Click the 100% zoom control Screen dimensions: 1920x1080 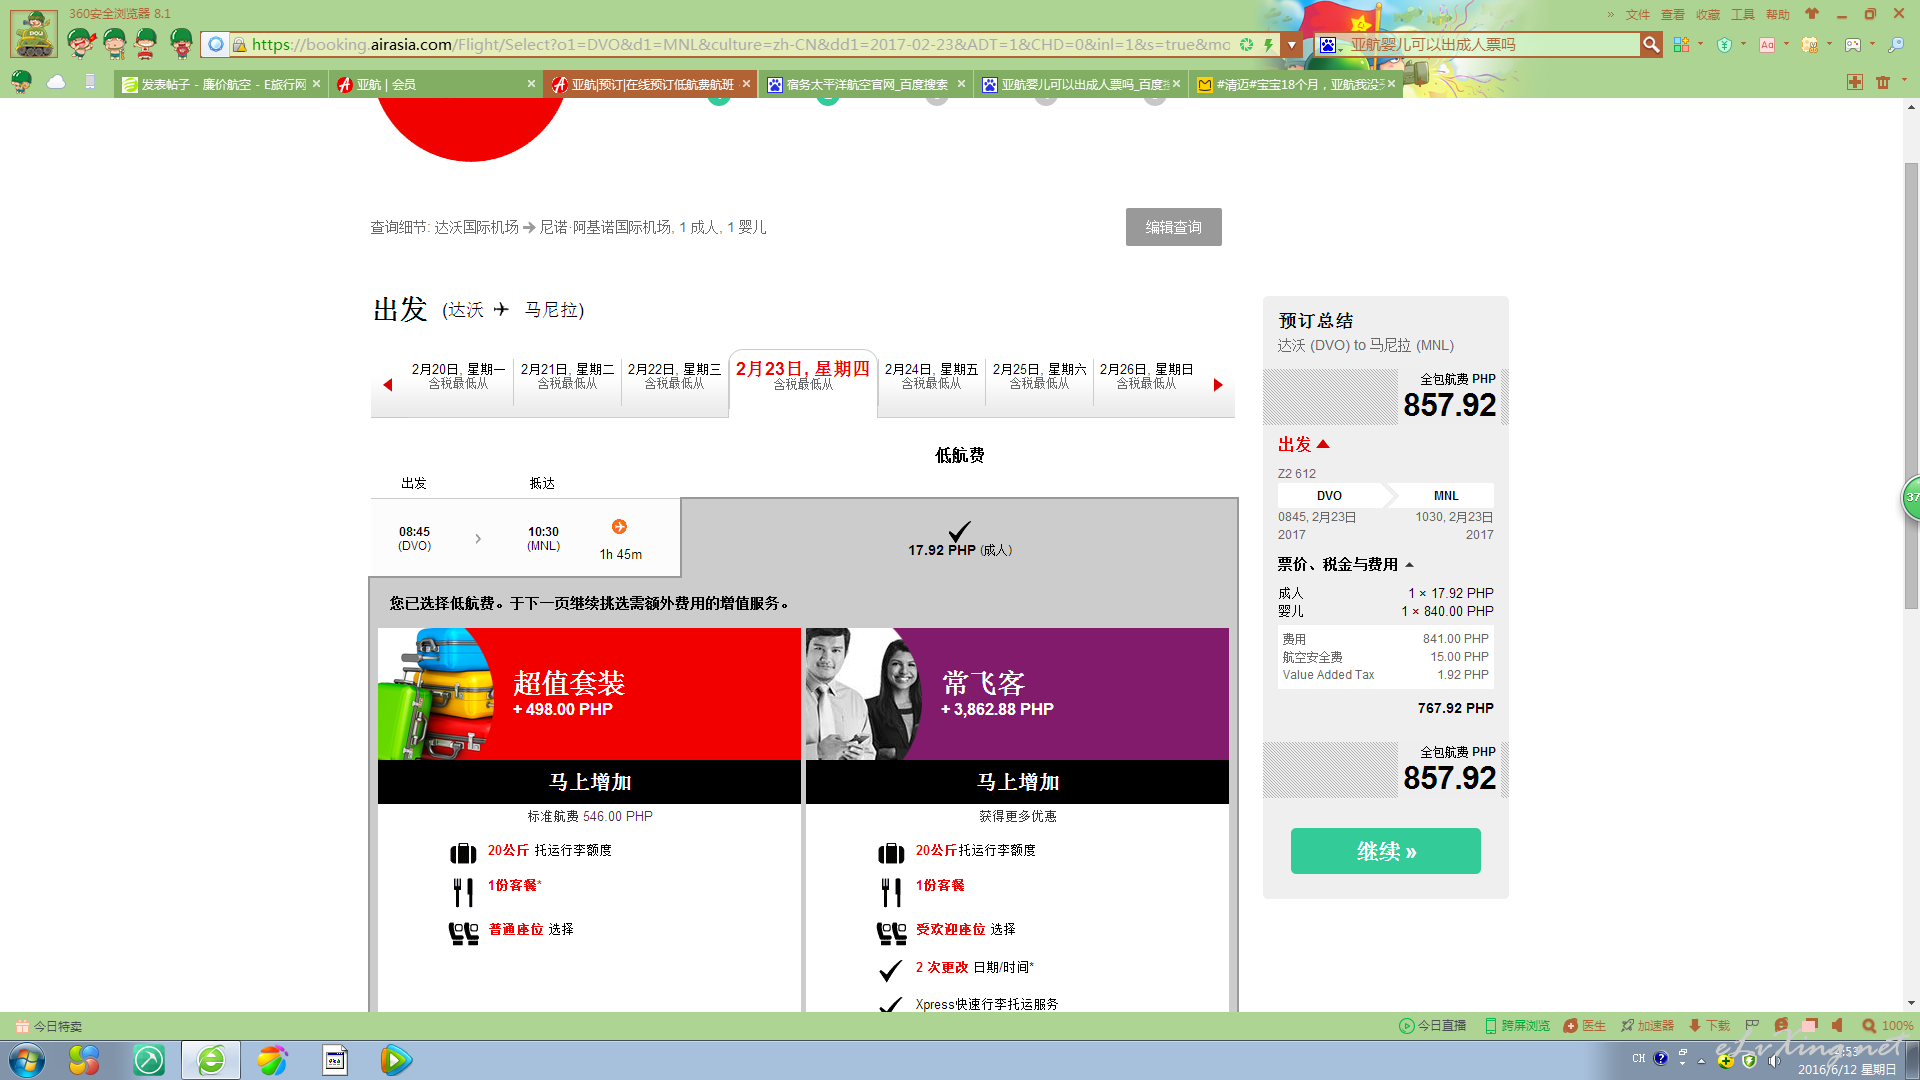click(x=1888, y=1026)
